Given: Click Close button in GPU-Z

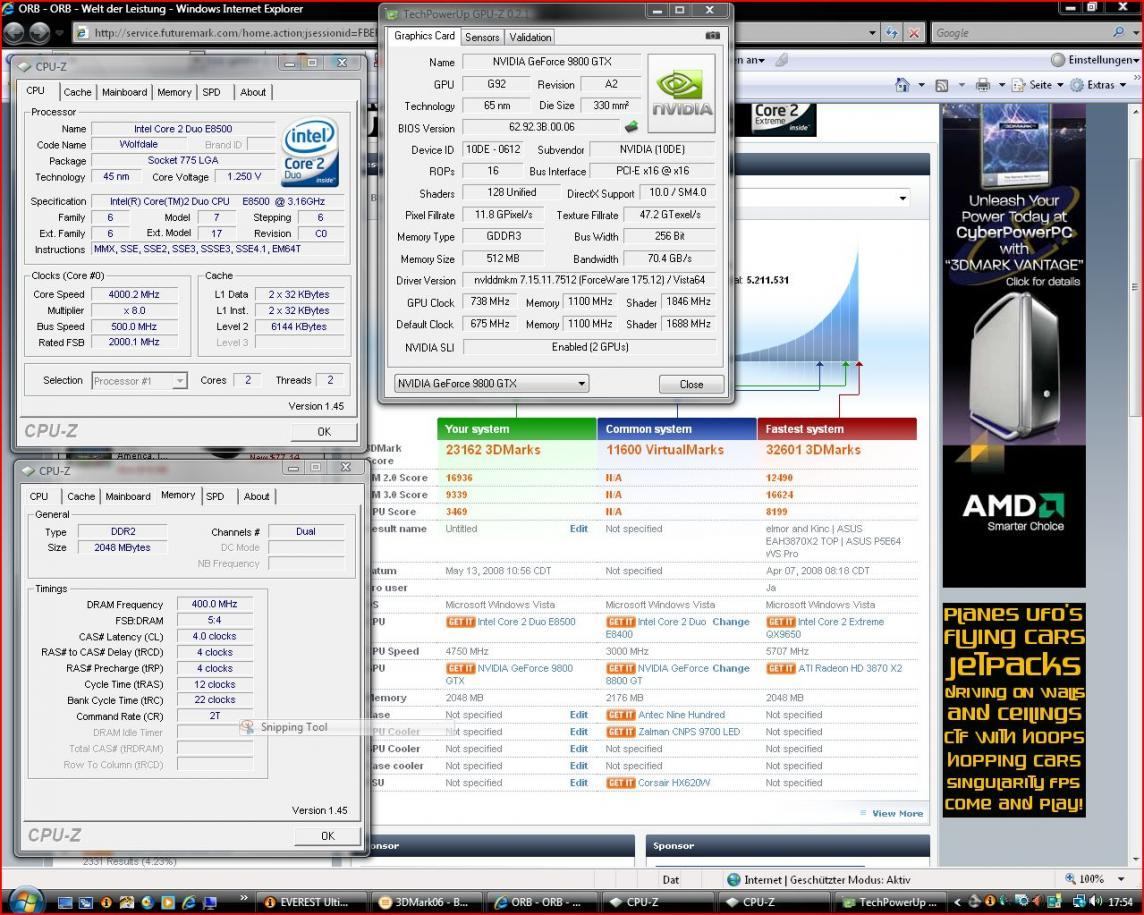Looking at the screenshot, I should pyautogui.click(x=692, y=385).
